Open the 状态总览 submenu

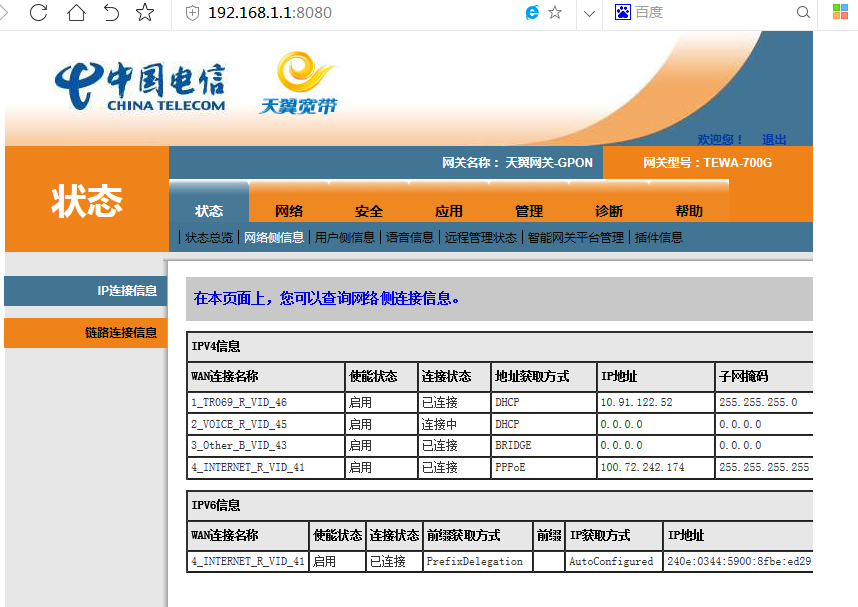(x=208, y=238)
